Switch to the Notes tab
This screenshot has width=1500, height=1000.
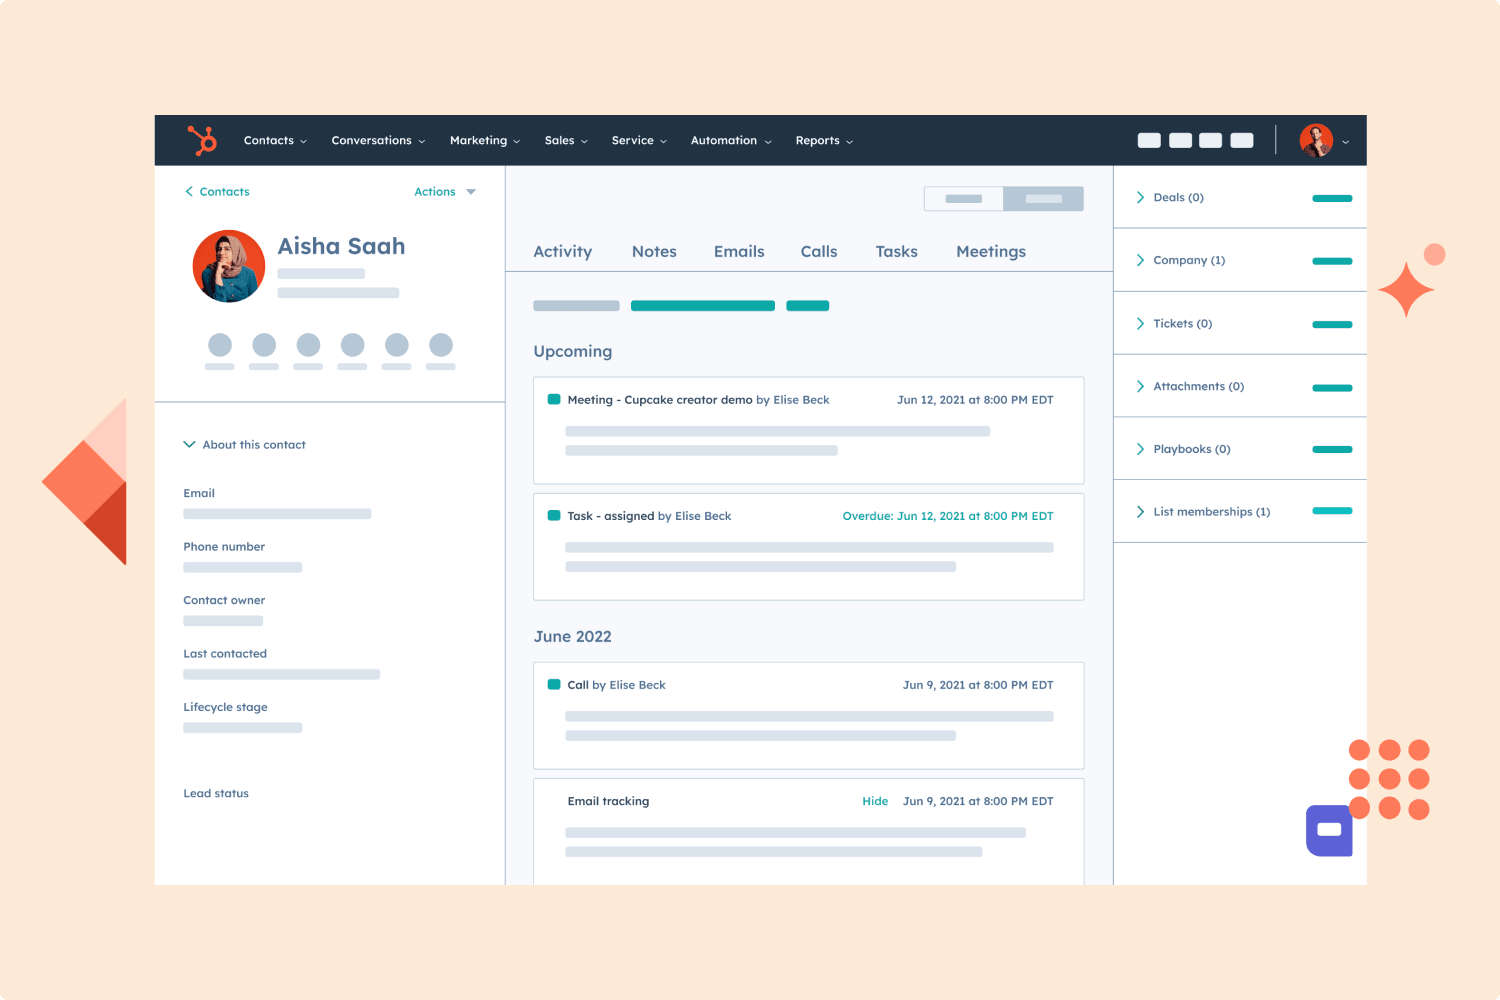(x=654, y=251)
